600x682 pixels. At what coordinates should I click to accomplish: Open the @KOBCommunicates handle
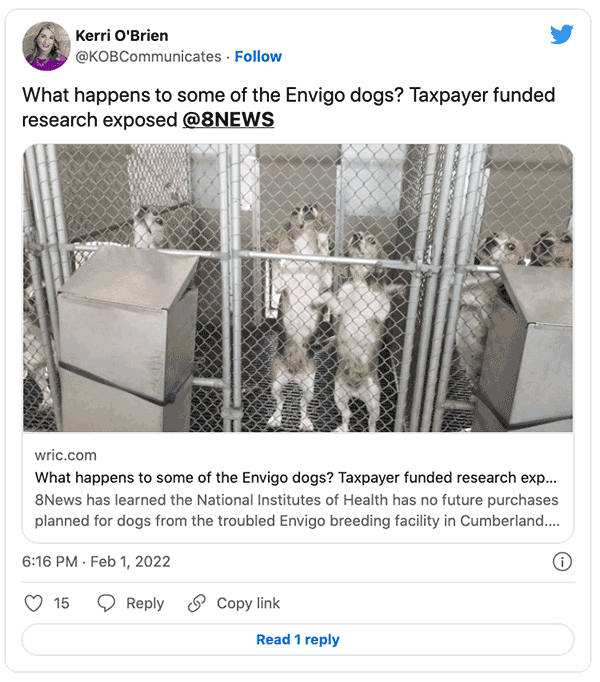pos(148,57)
